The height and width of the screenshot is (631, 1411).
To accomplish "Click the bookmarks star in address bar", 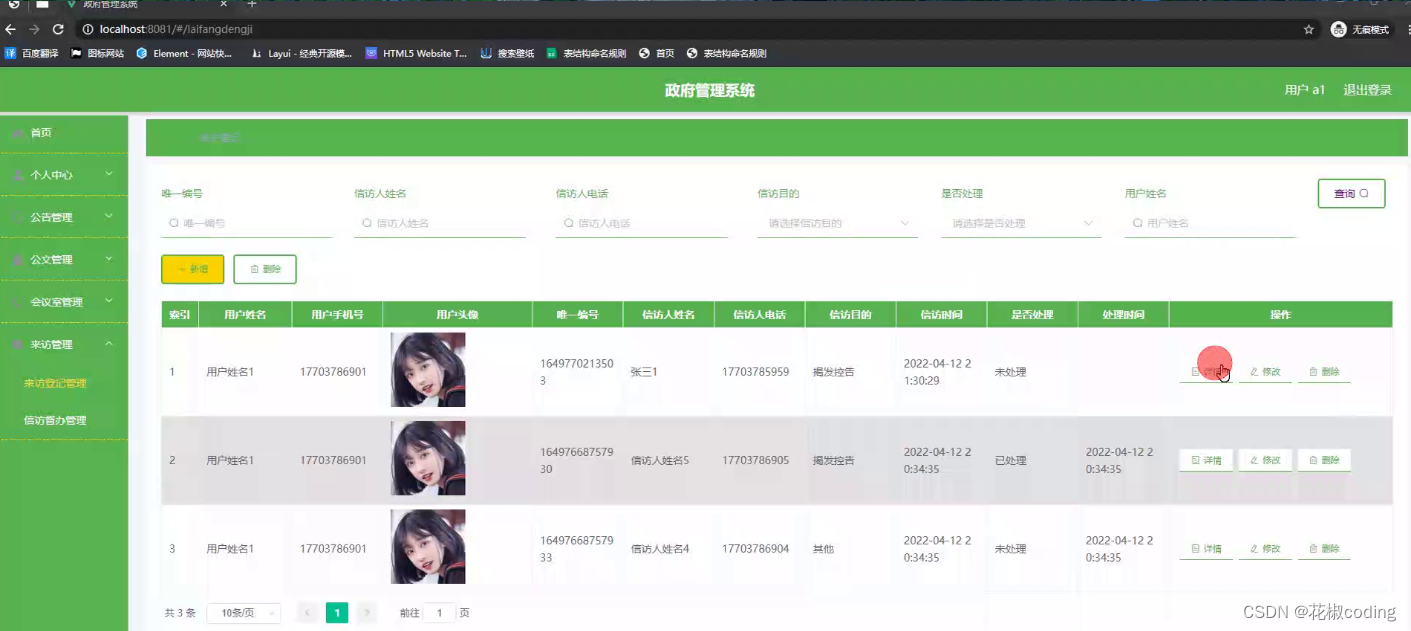I will 1308,29.
